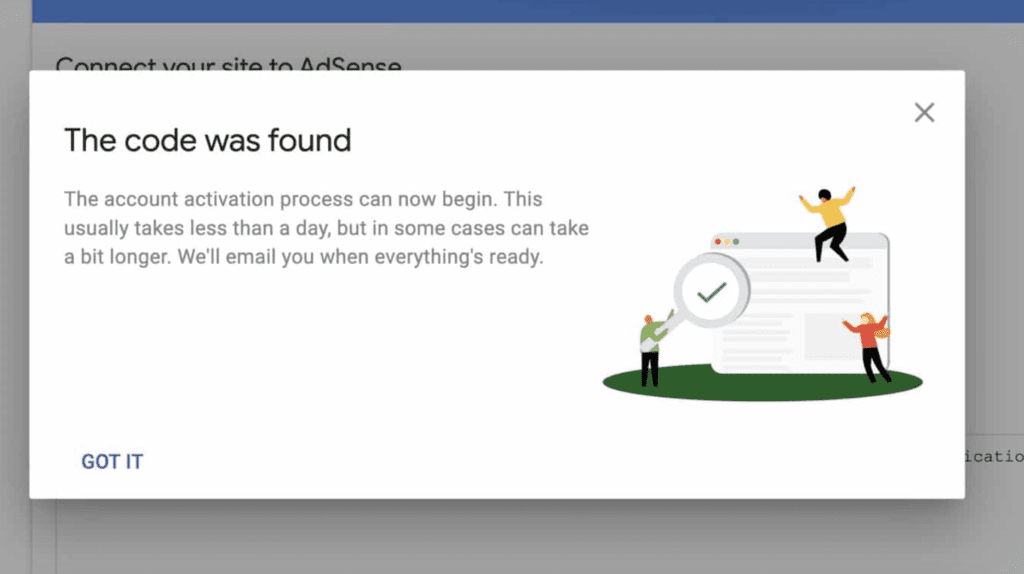This screenshot has height=574, width=1024.
Task: Click the three colored dots of the illustrated browser
Action: (x=727, y=242)
